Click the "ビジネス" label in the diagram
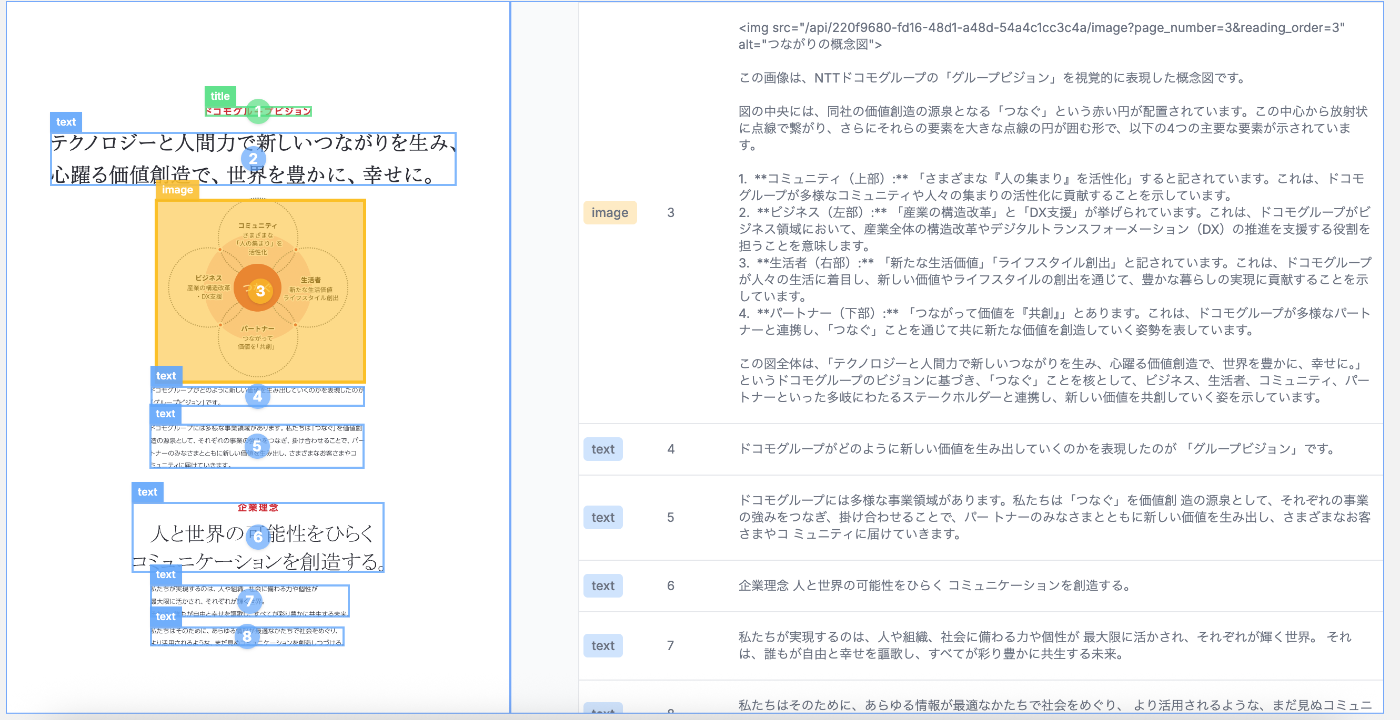The width and height of the screenshot is (1400, 720). [208, 277]
